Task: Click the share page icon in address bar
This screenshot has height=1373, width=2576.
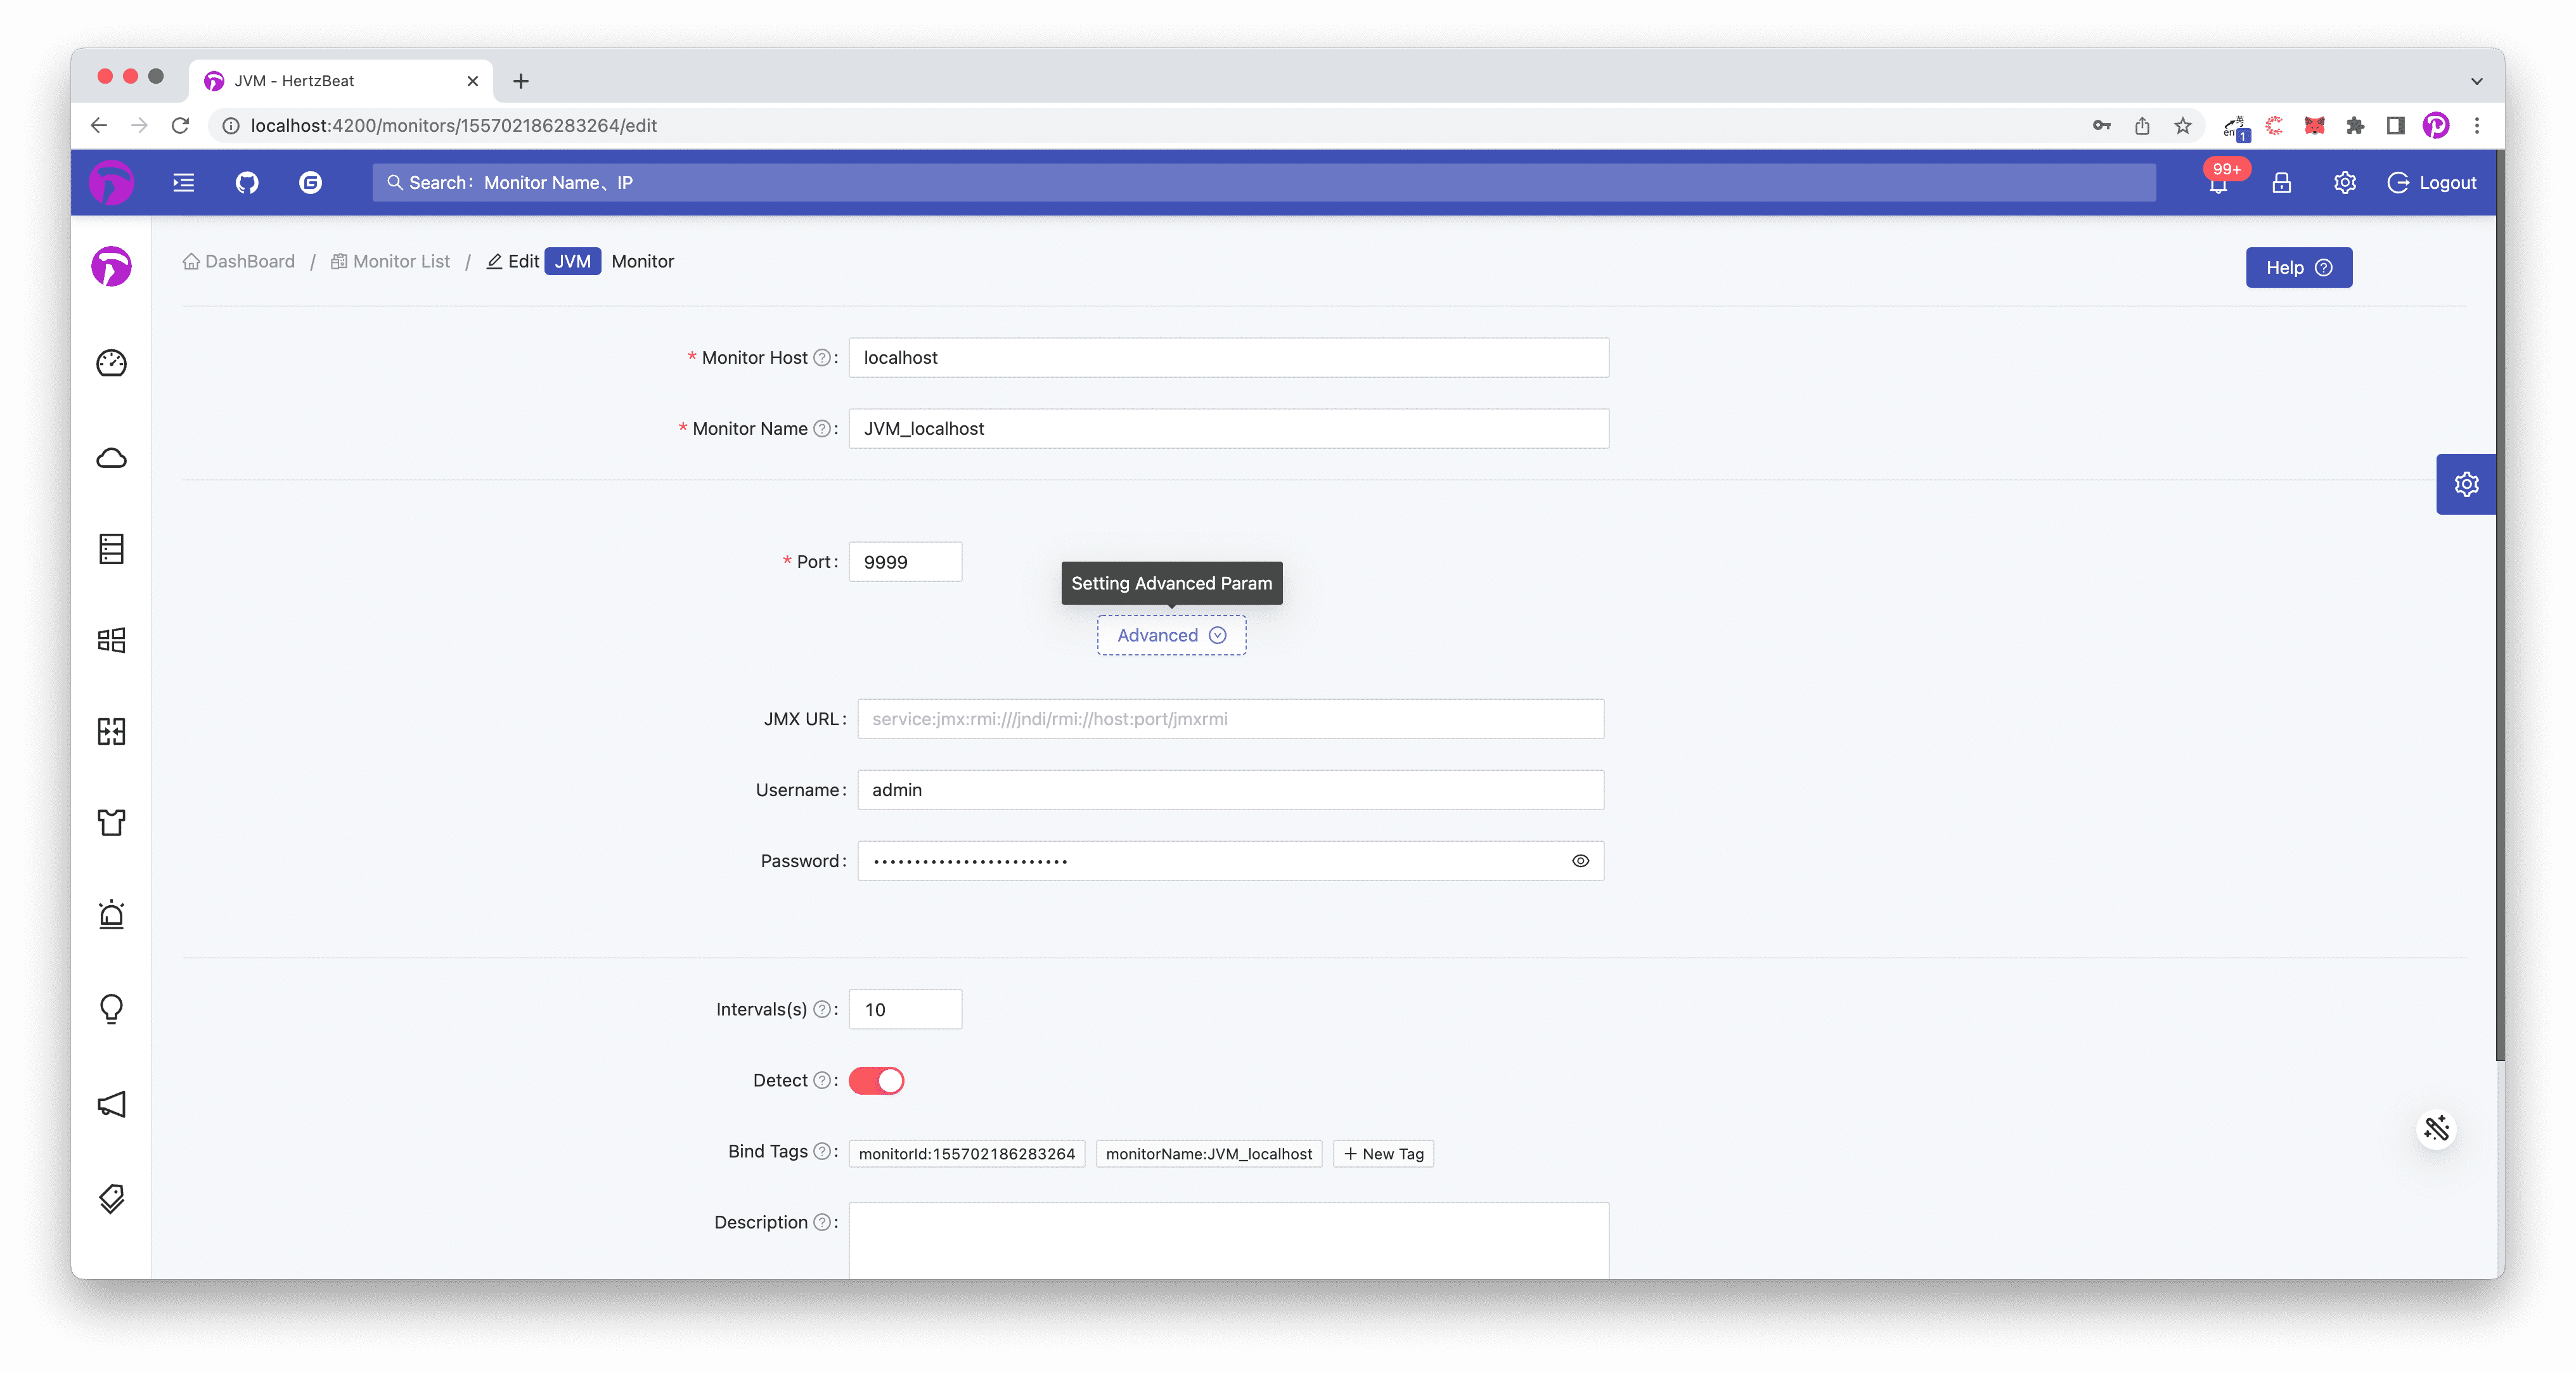Action: [x=2141, y=125]
